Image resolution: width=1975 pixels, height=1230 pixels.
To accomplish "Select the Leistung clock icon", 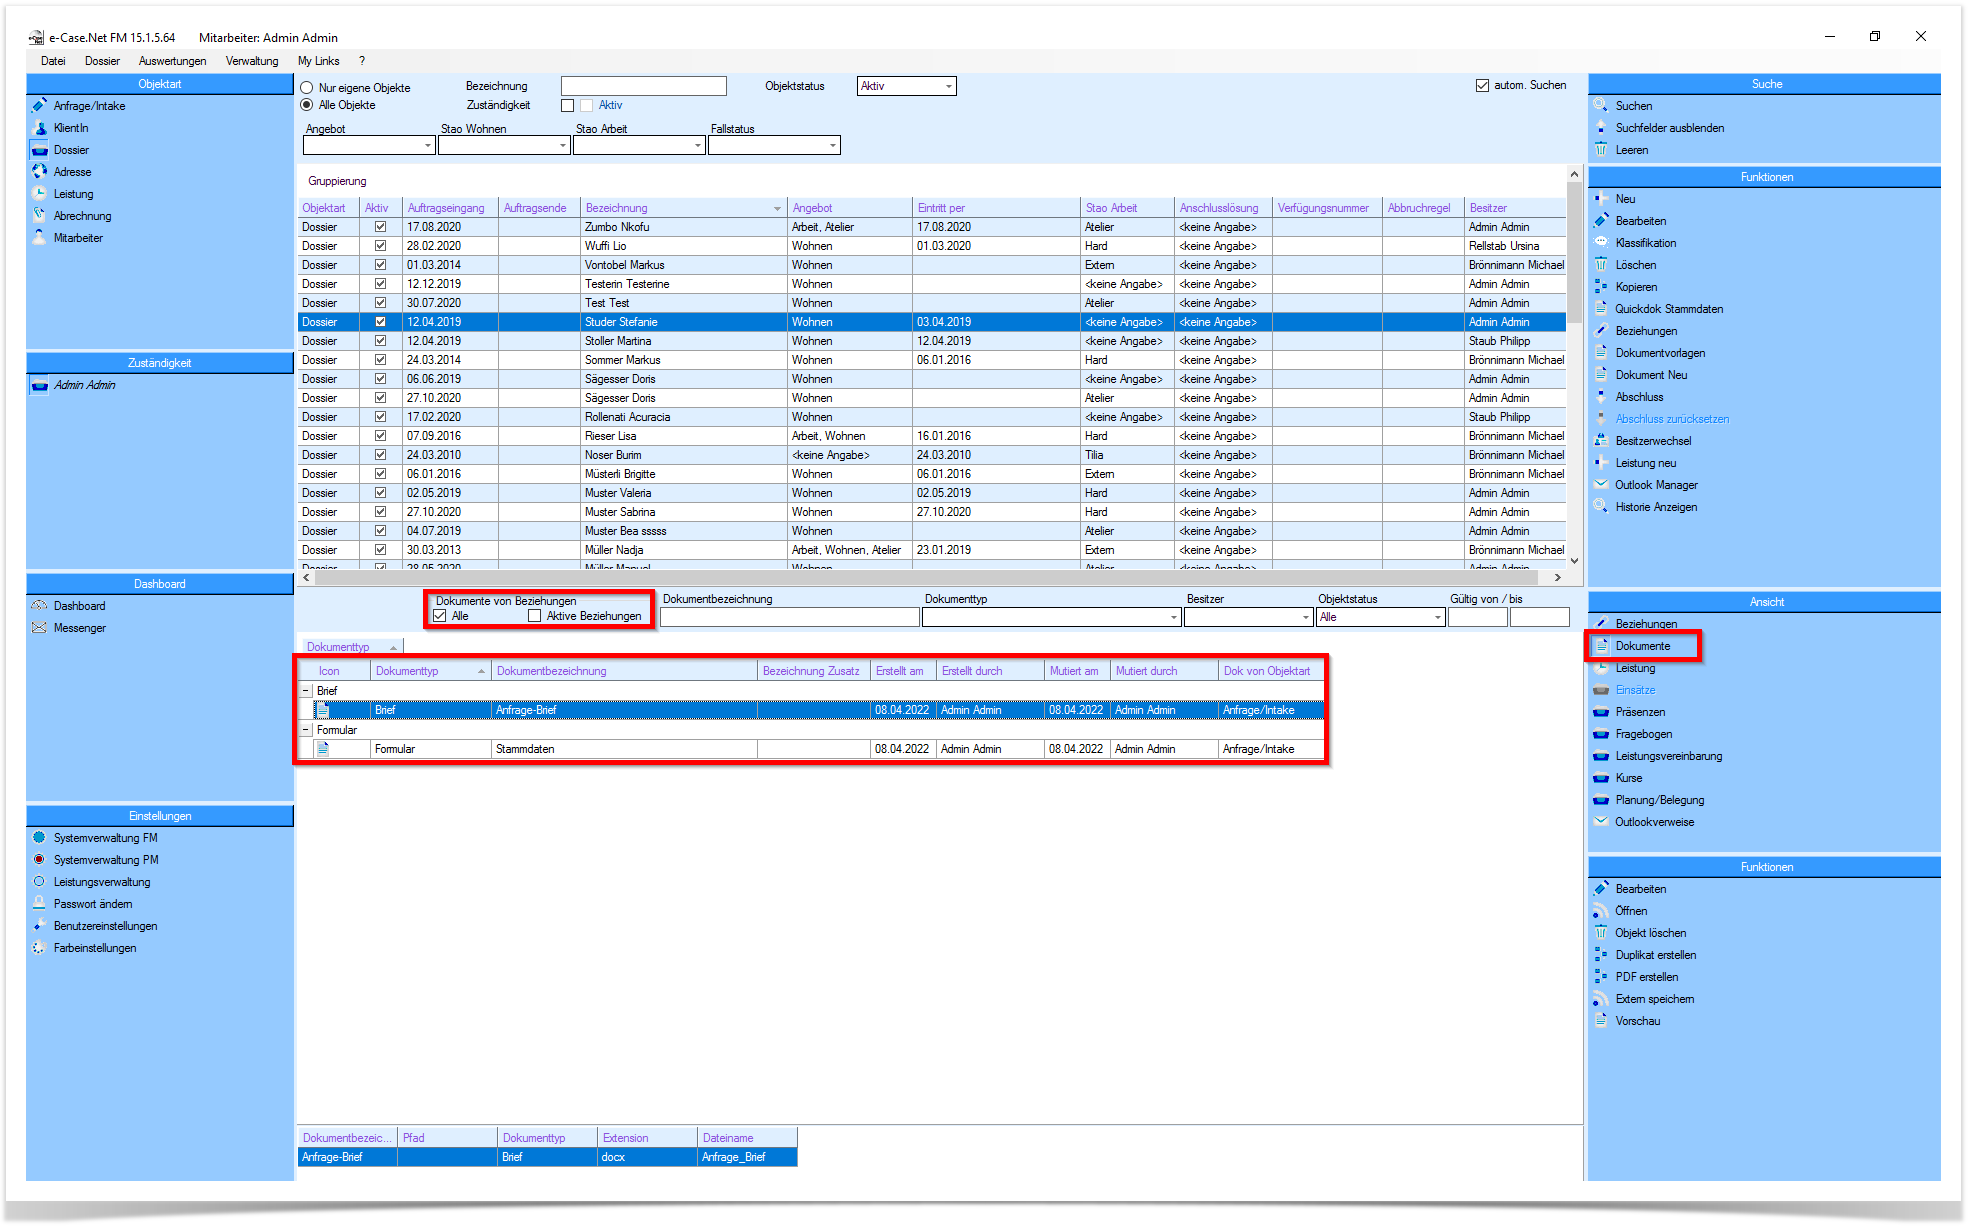I will [40, 194].
